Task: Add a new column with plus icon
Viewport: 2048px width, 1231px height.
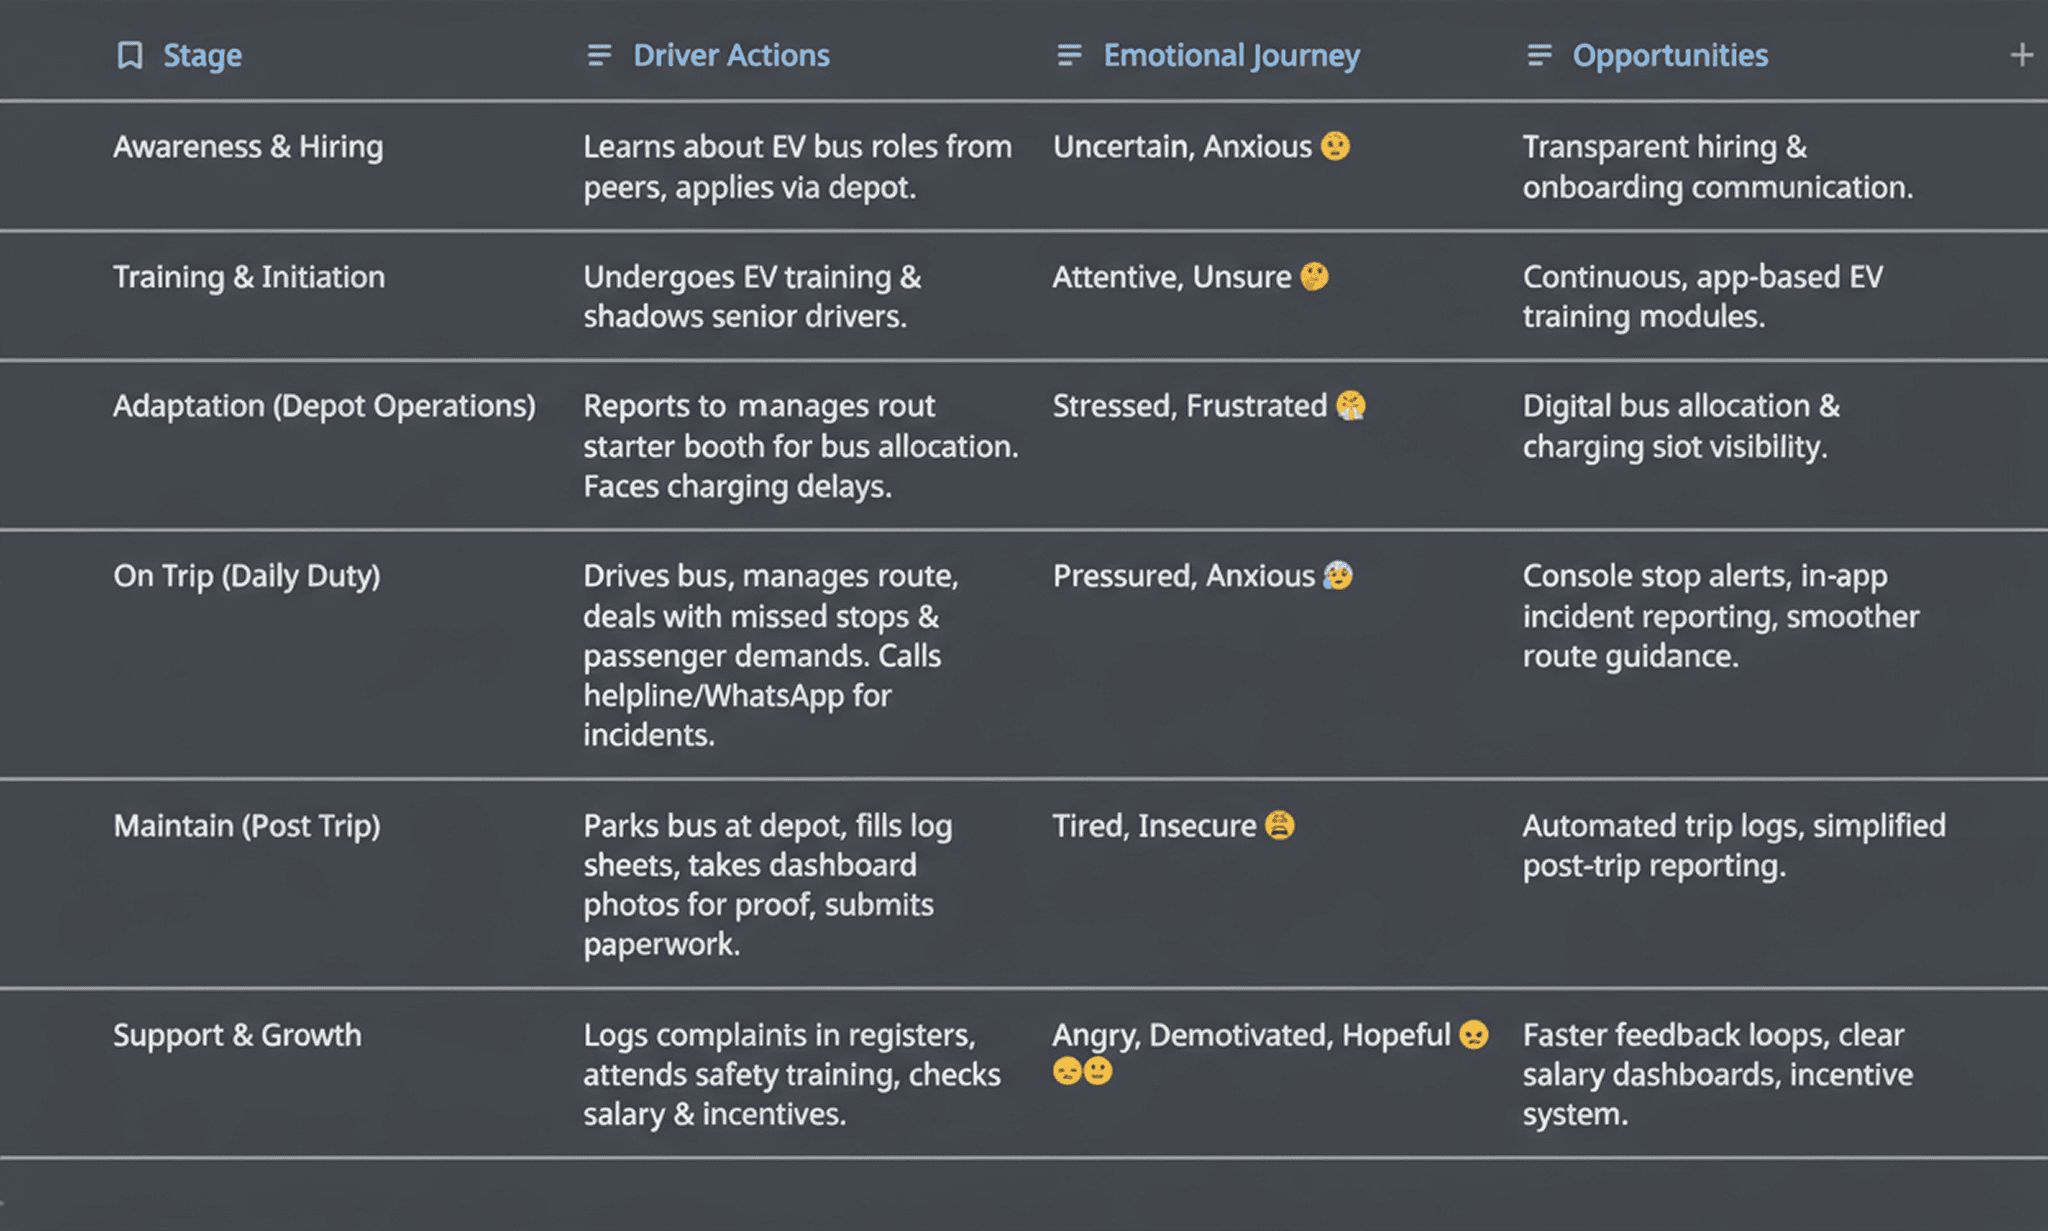Action: click(2021, 55)
